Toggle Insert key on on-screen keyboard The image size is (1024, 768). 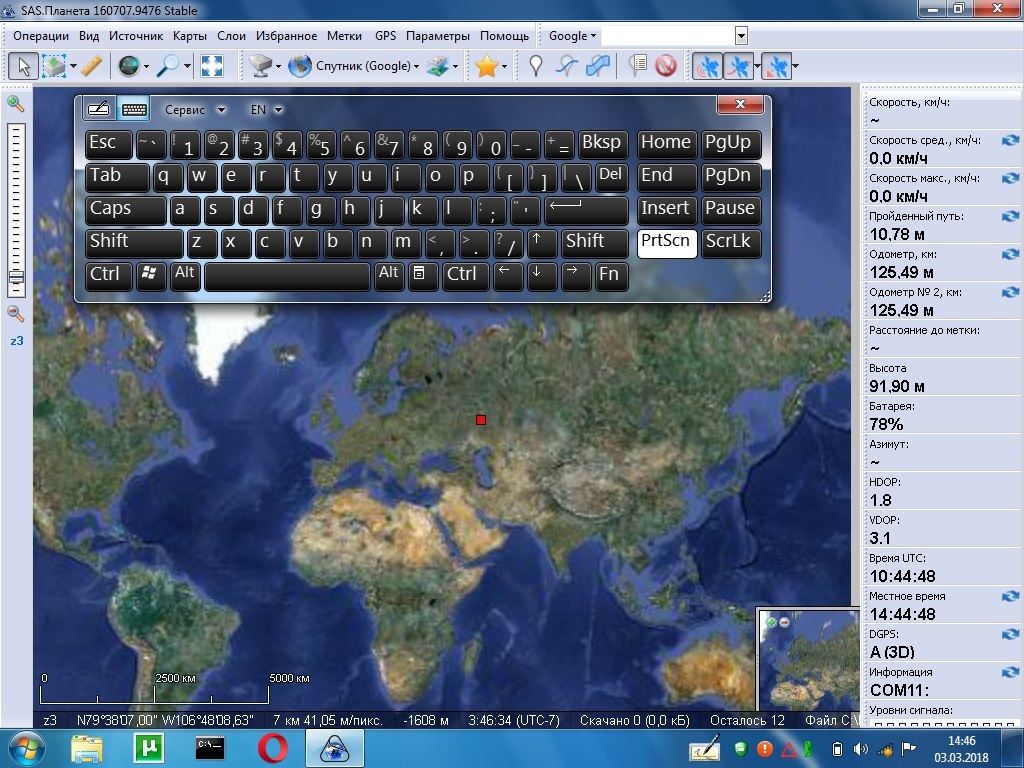pyautogui.click(x=667, y=210)
